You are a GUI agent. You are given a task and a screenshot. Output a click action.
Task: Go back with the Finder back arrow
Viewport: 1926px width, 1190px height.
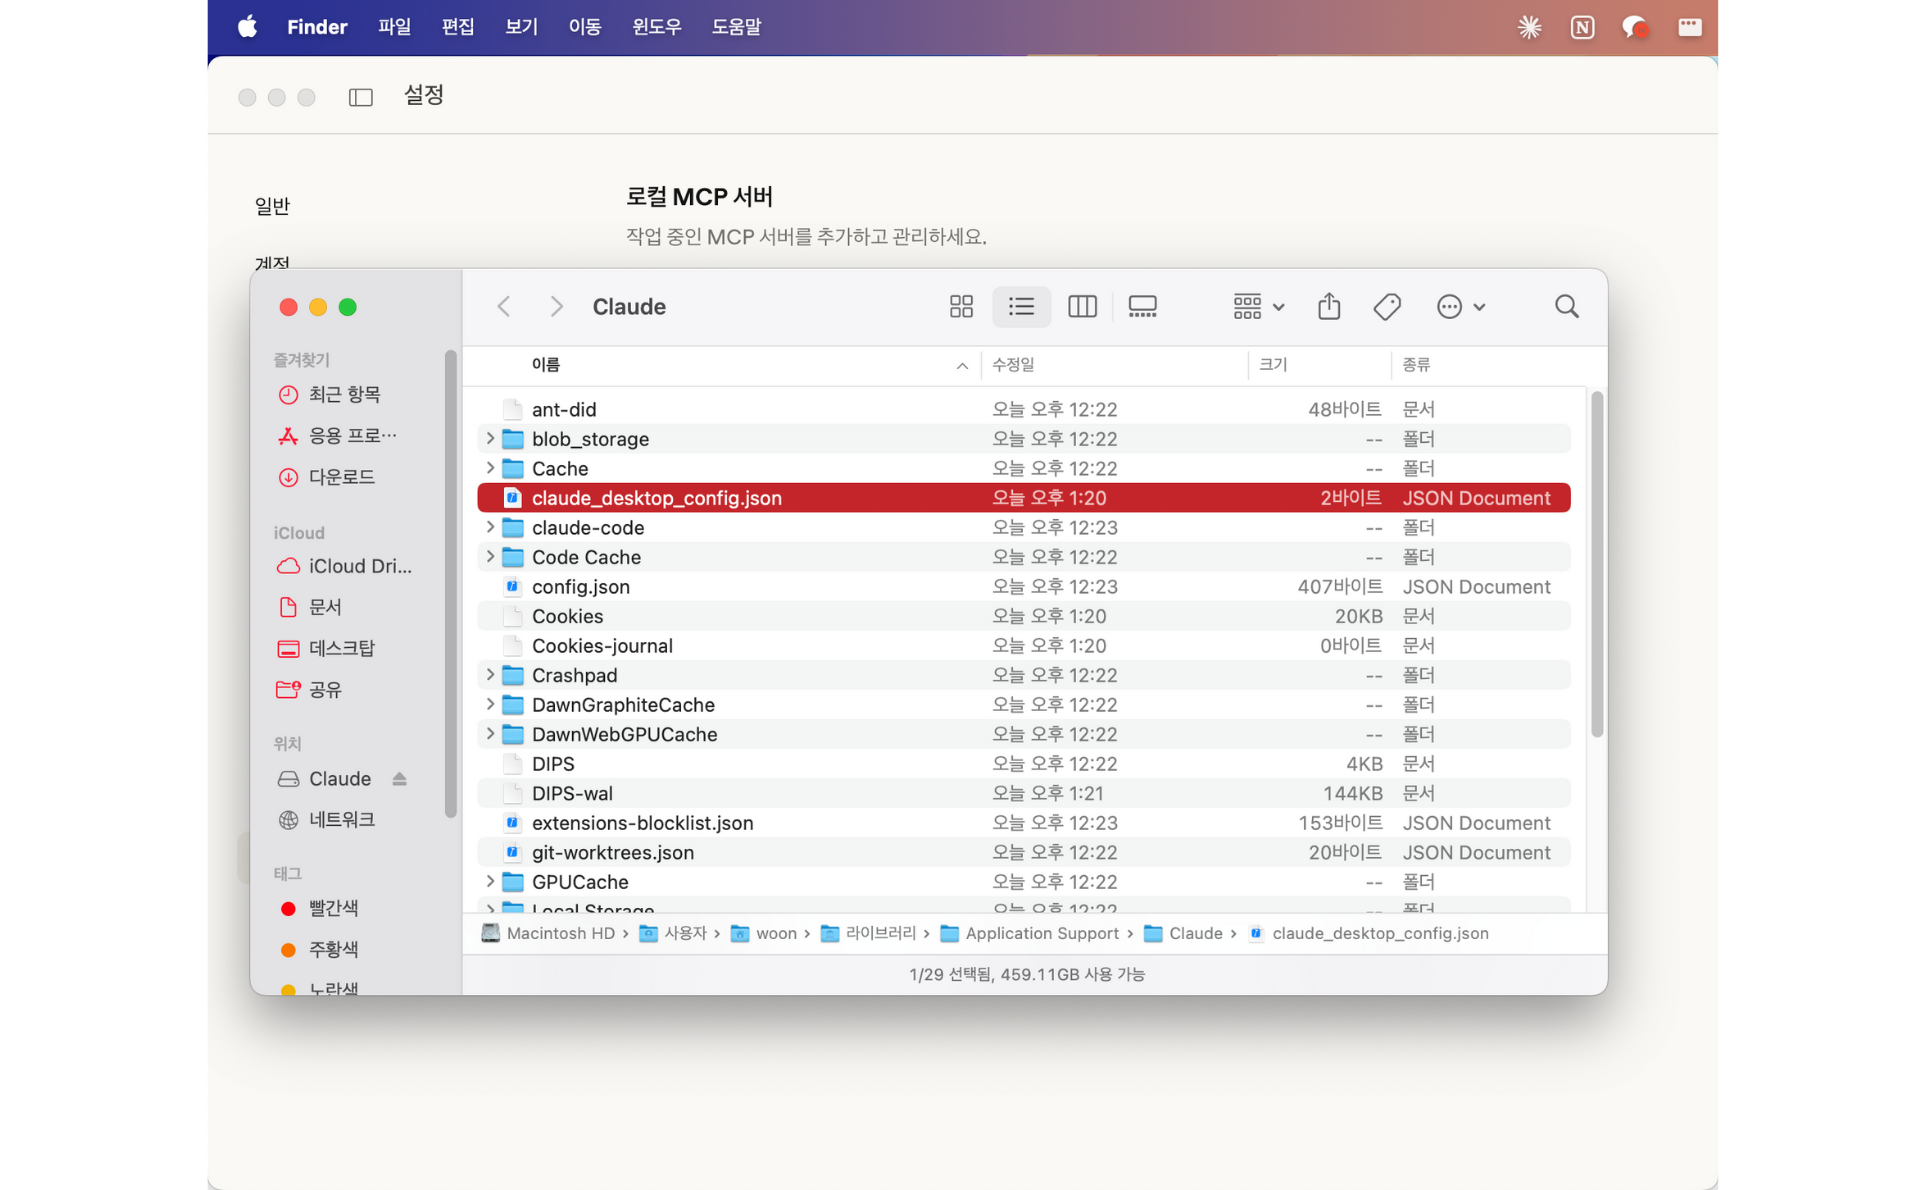(504, 307)
